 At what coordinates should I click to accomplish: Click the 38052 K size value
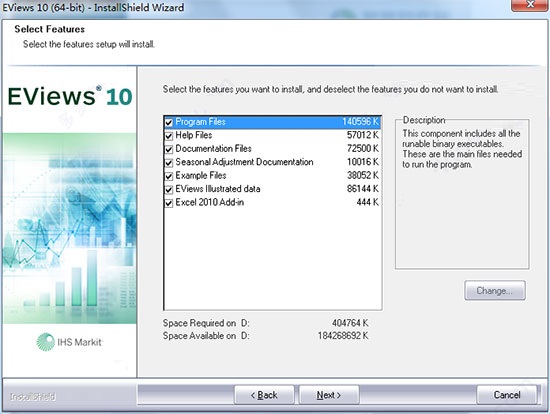[x=363, y=175]
